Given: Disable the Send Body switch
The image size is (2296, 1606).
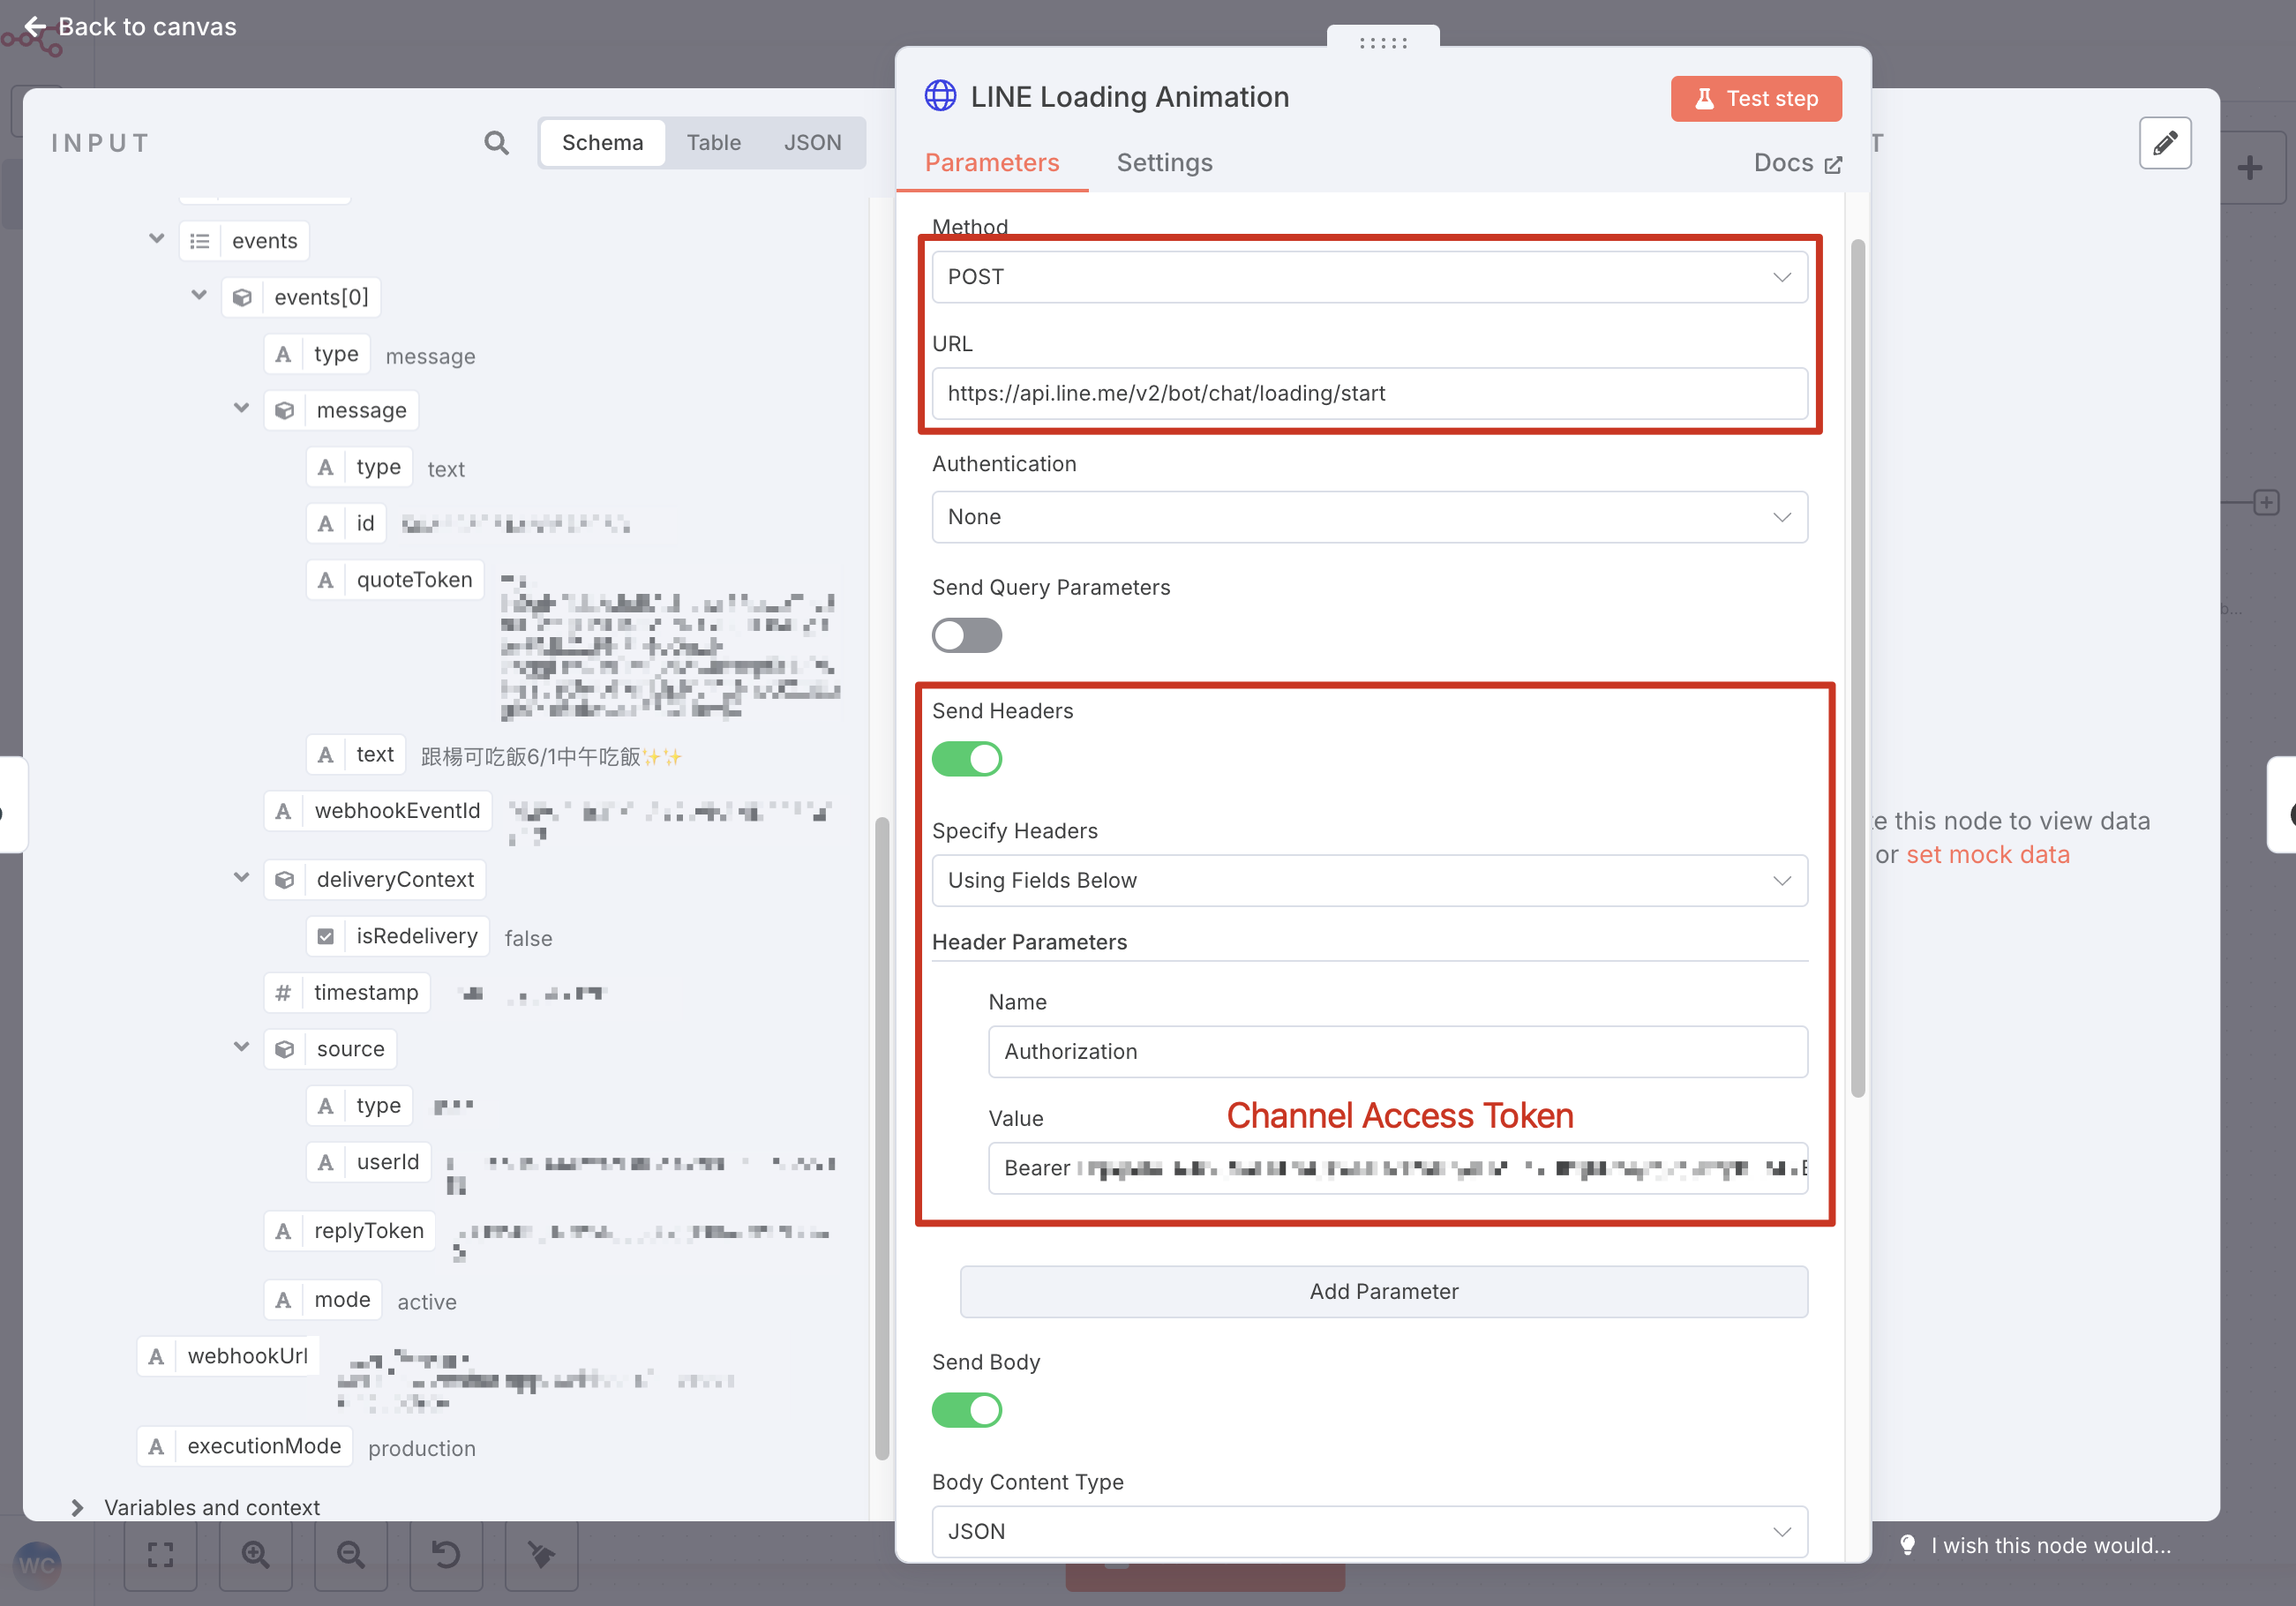Looking at the screenshot, I should pyautogui.click(x=967, y=1410).
